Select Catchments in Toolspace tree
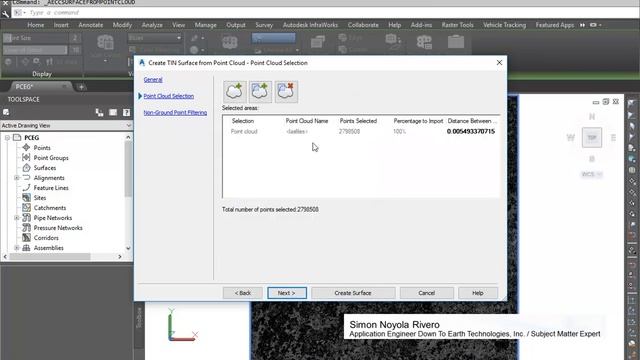This screenshot has width=640, height=360. [x=50, y=208]
